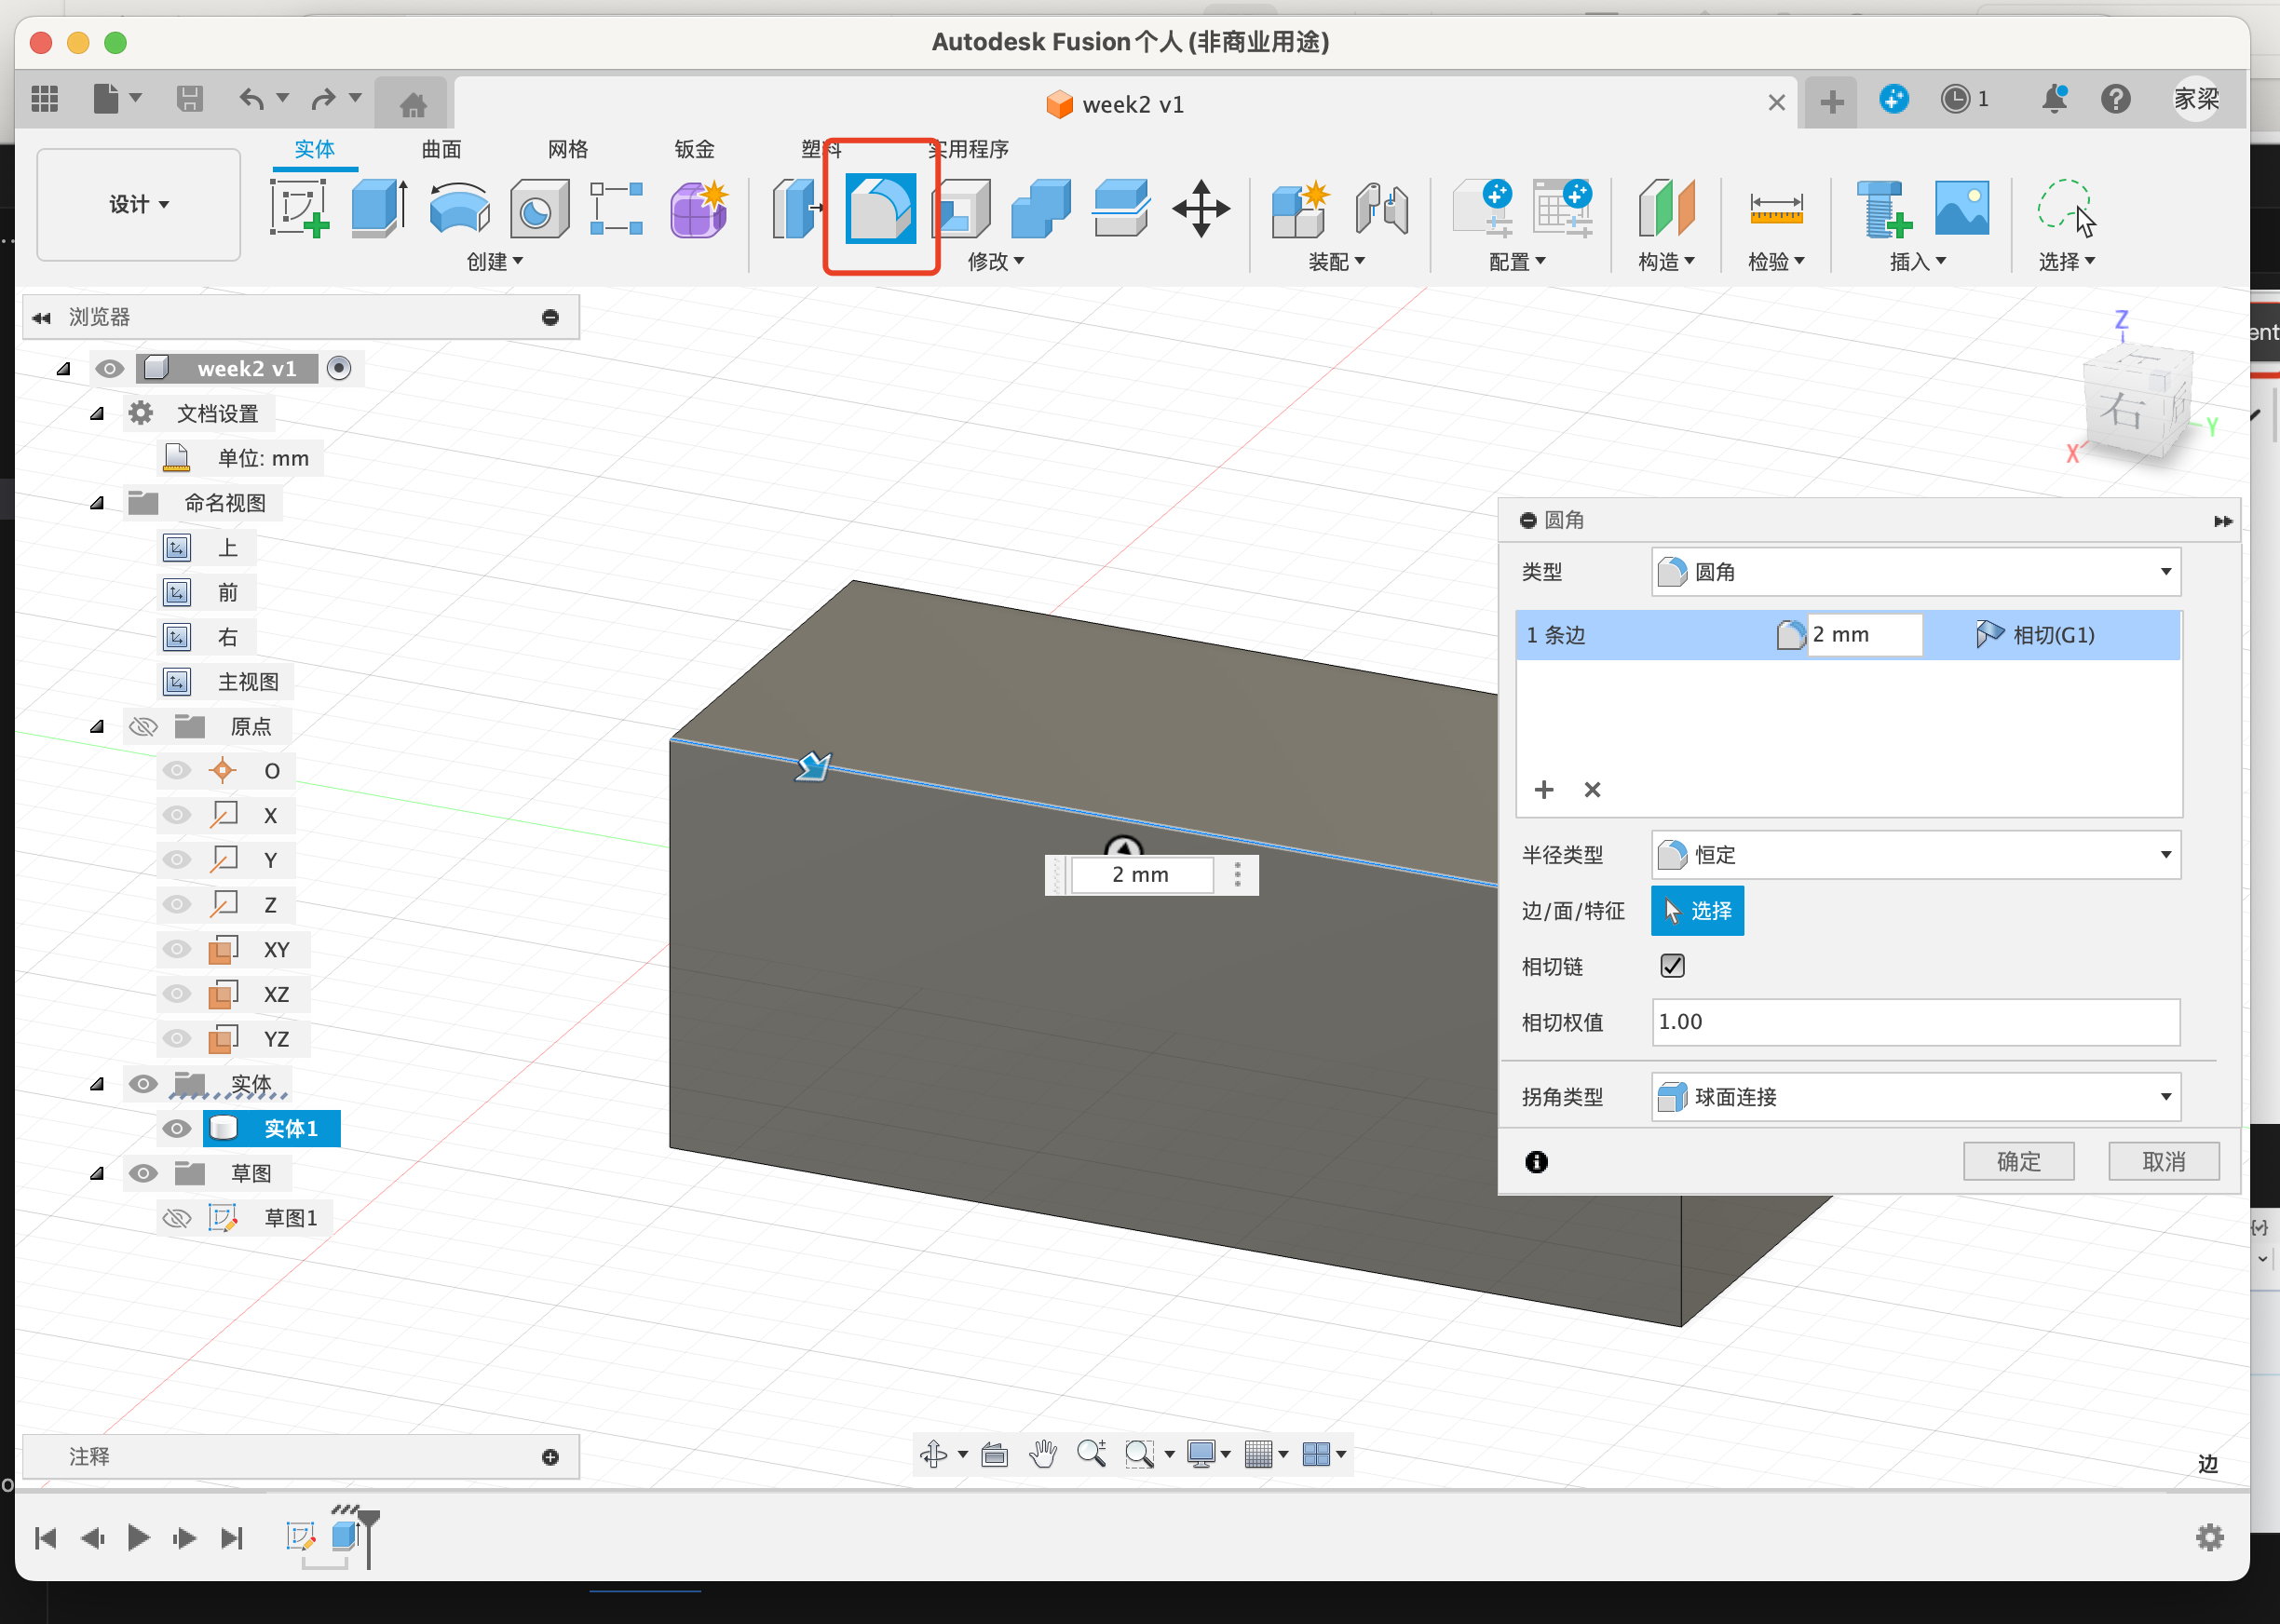Select the Fillet tool
Viewport: 2280px width, 1624px height.
pos(880,208)
